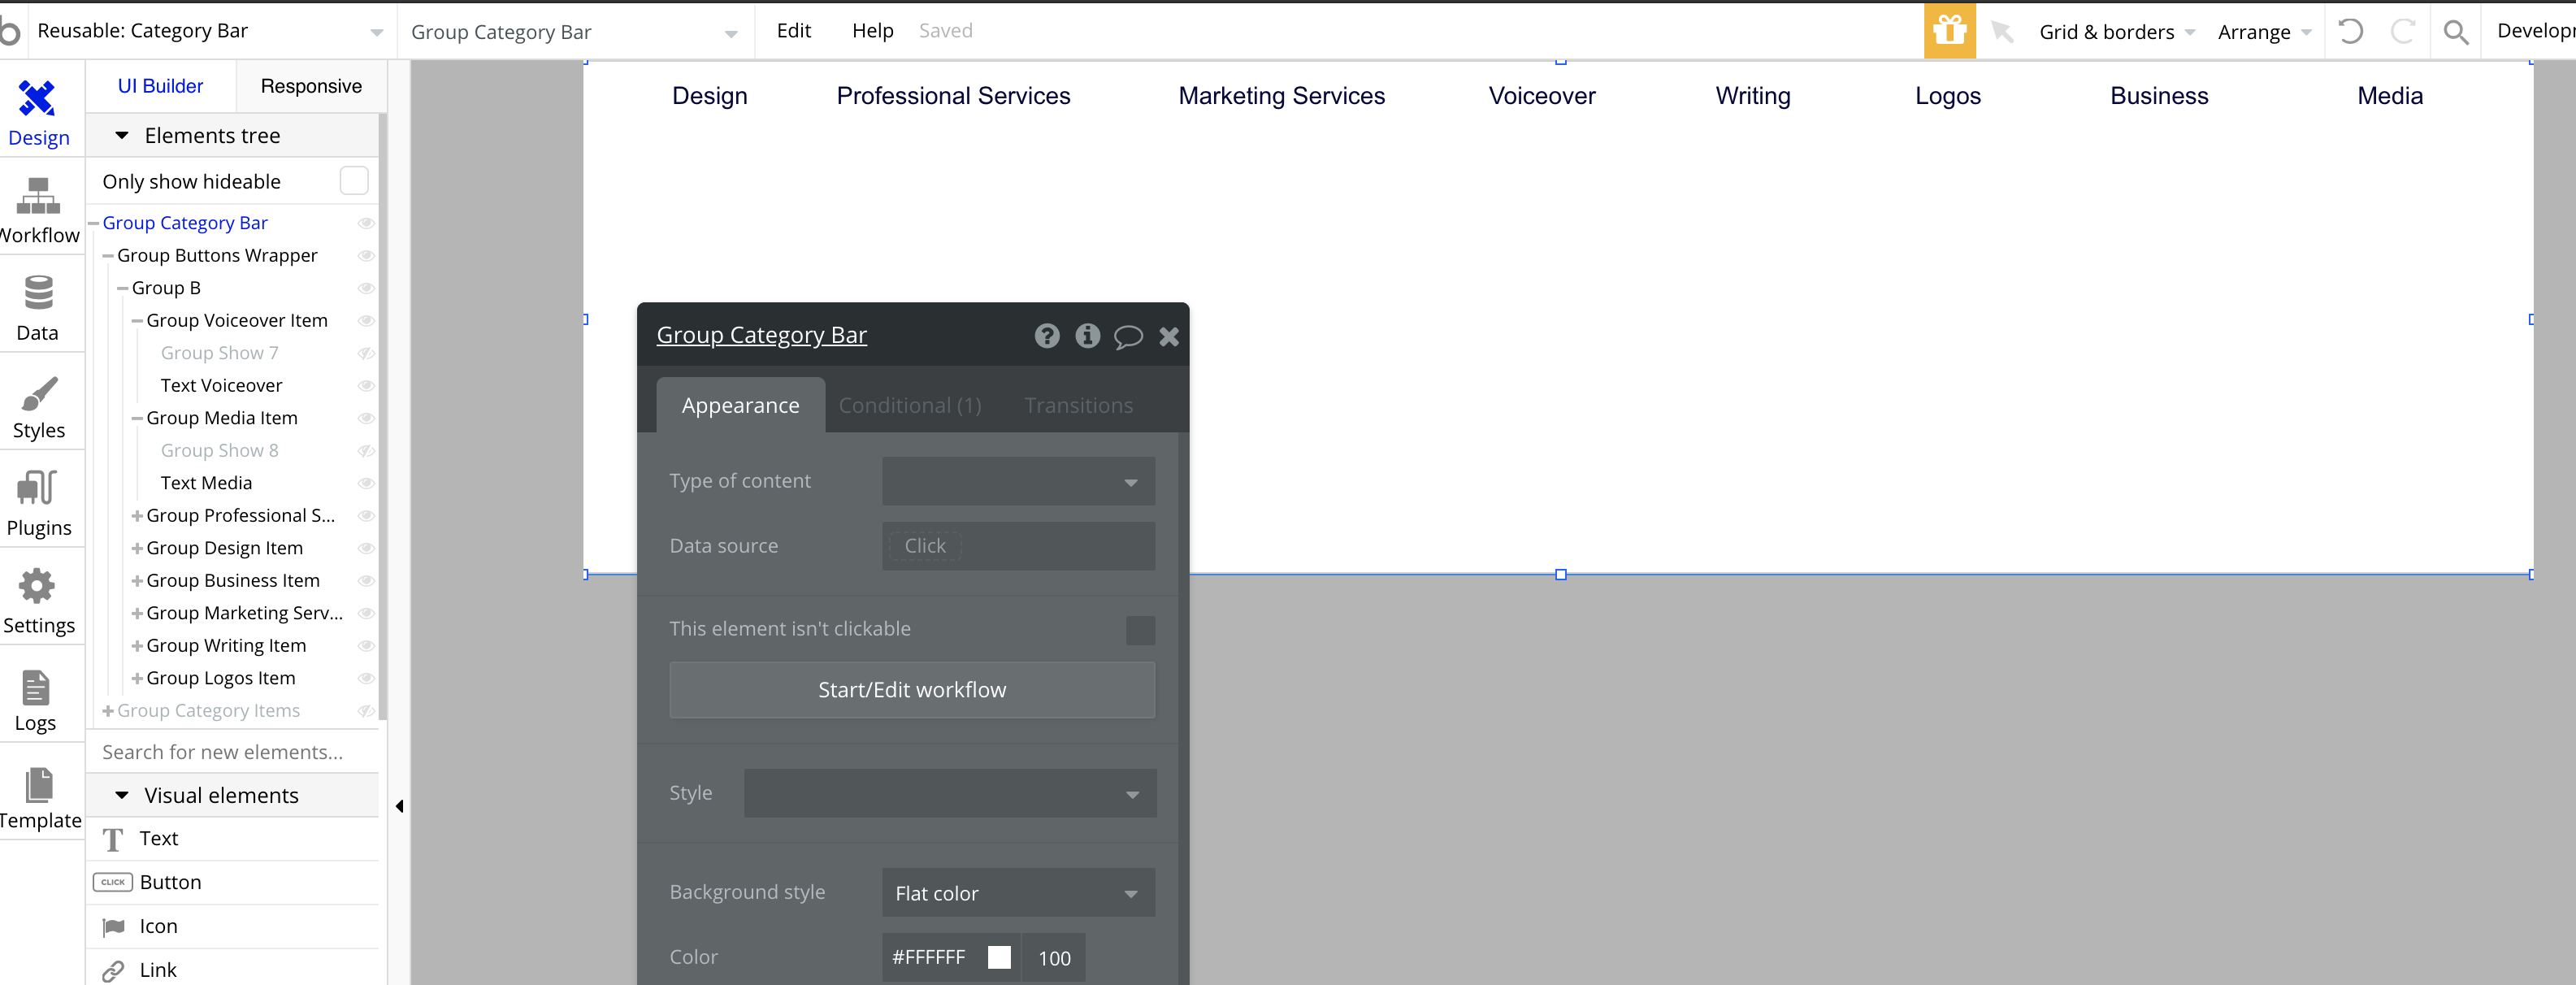Select Group B in elements tree
This screenshot has height=985, width=2576.
pyautogui.click(x=166, y=288)
